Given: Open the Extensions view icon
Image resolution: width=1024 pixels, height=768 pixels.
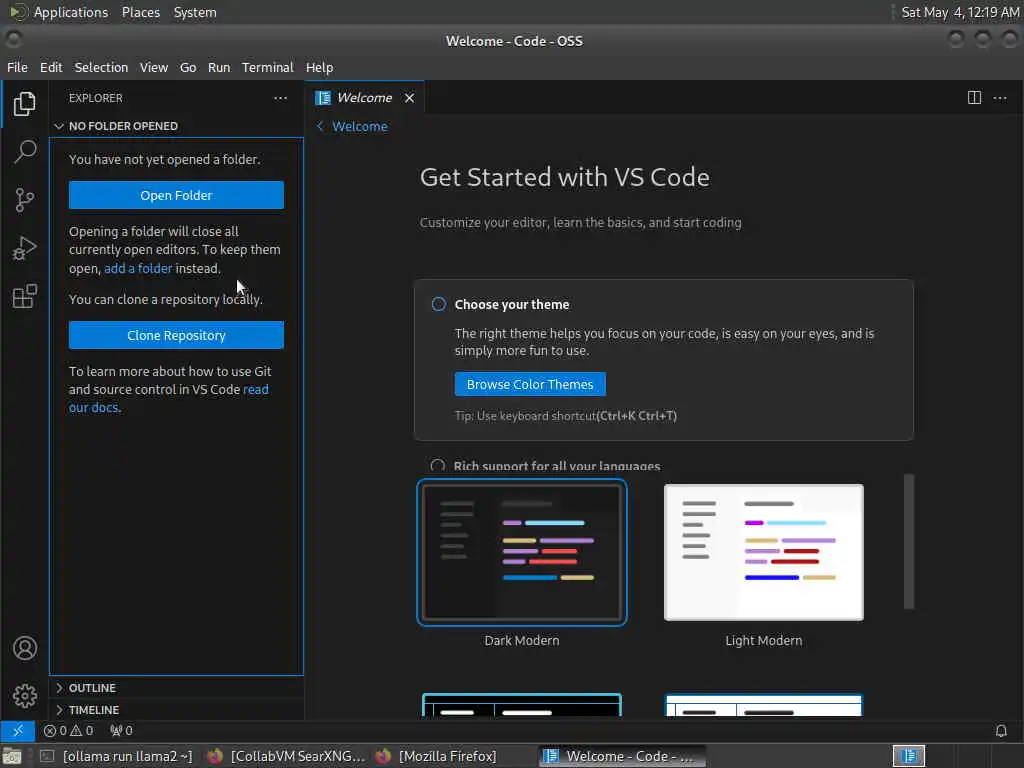Looking at the screenshot, I should (x=24, y=296).
